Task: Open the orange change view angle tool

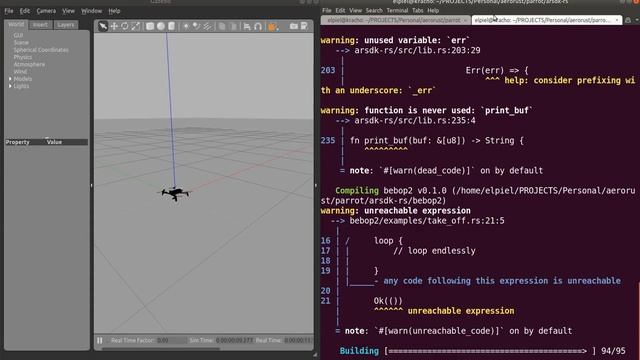Action: [272, 26]
